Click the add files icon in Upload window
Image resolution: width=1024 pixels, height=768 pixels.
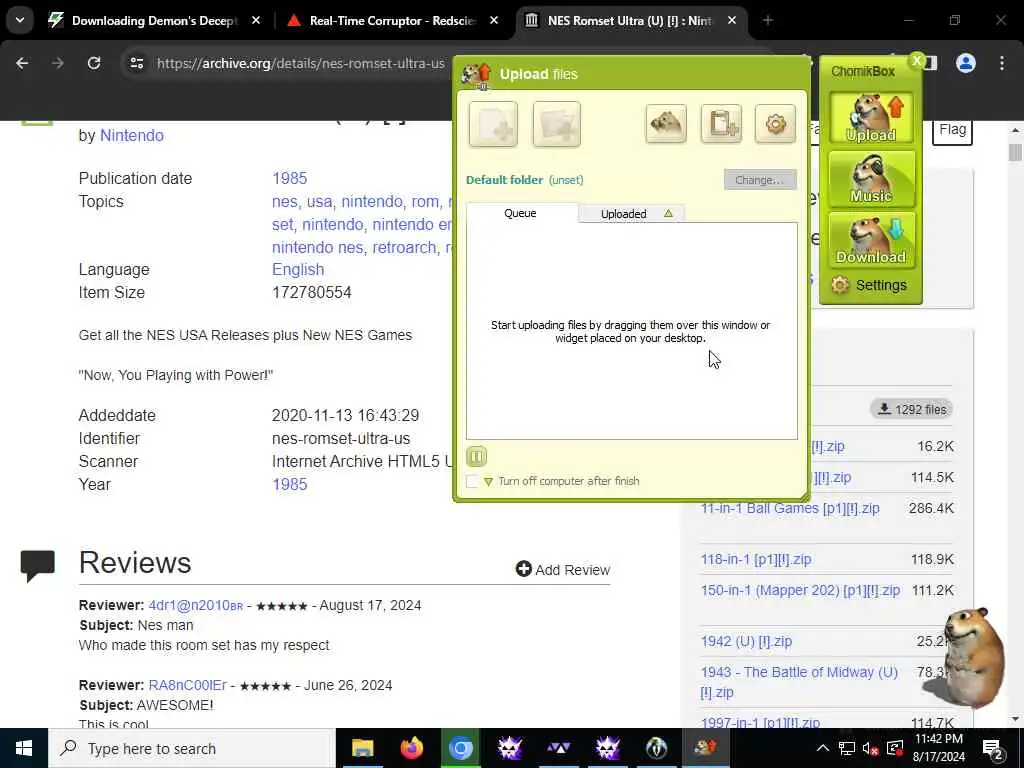(493, 124)
